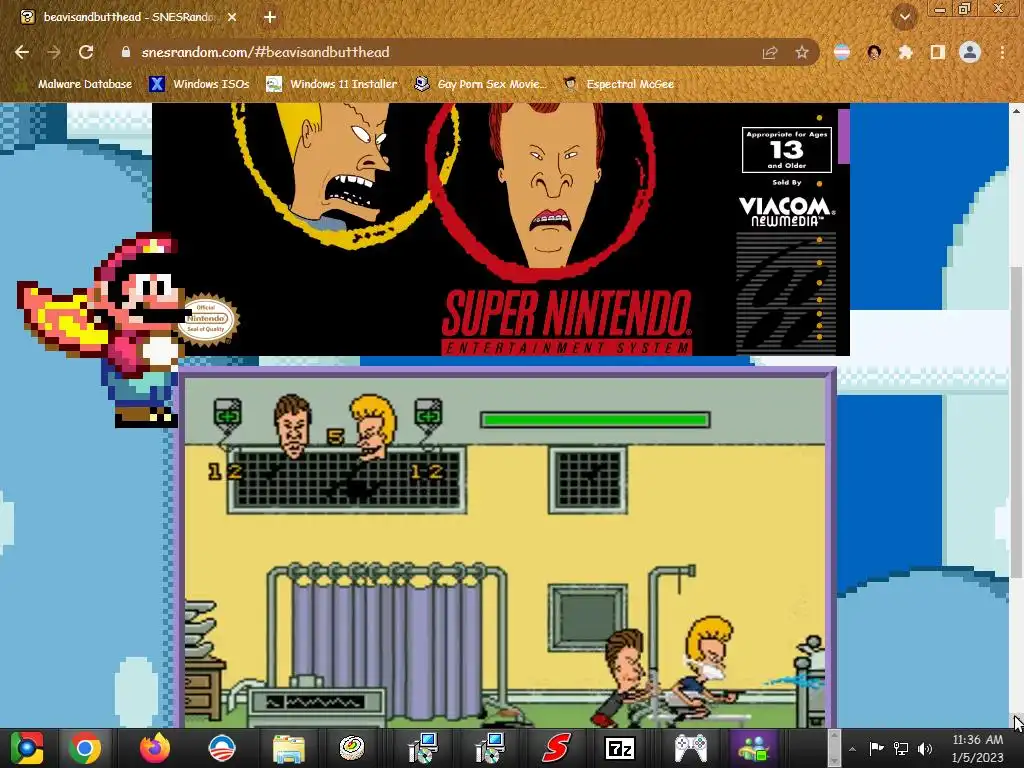Click the Beavis and Butt-Head box art
The width and height of the screenshot is (1024, 768).
(x=501, y=229)
